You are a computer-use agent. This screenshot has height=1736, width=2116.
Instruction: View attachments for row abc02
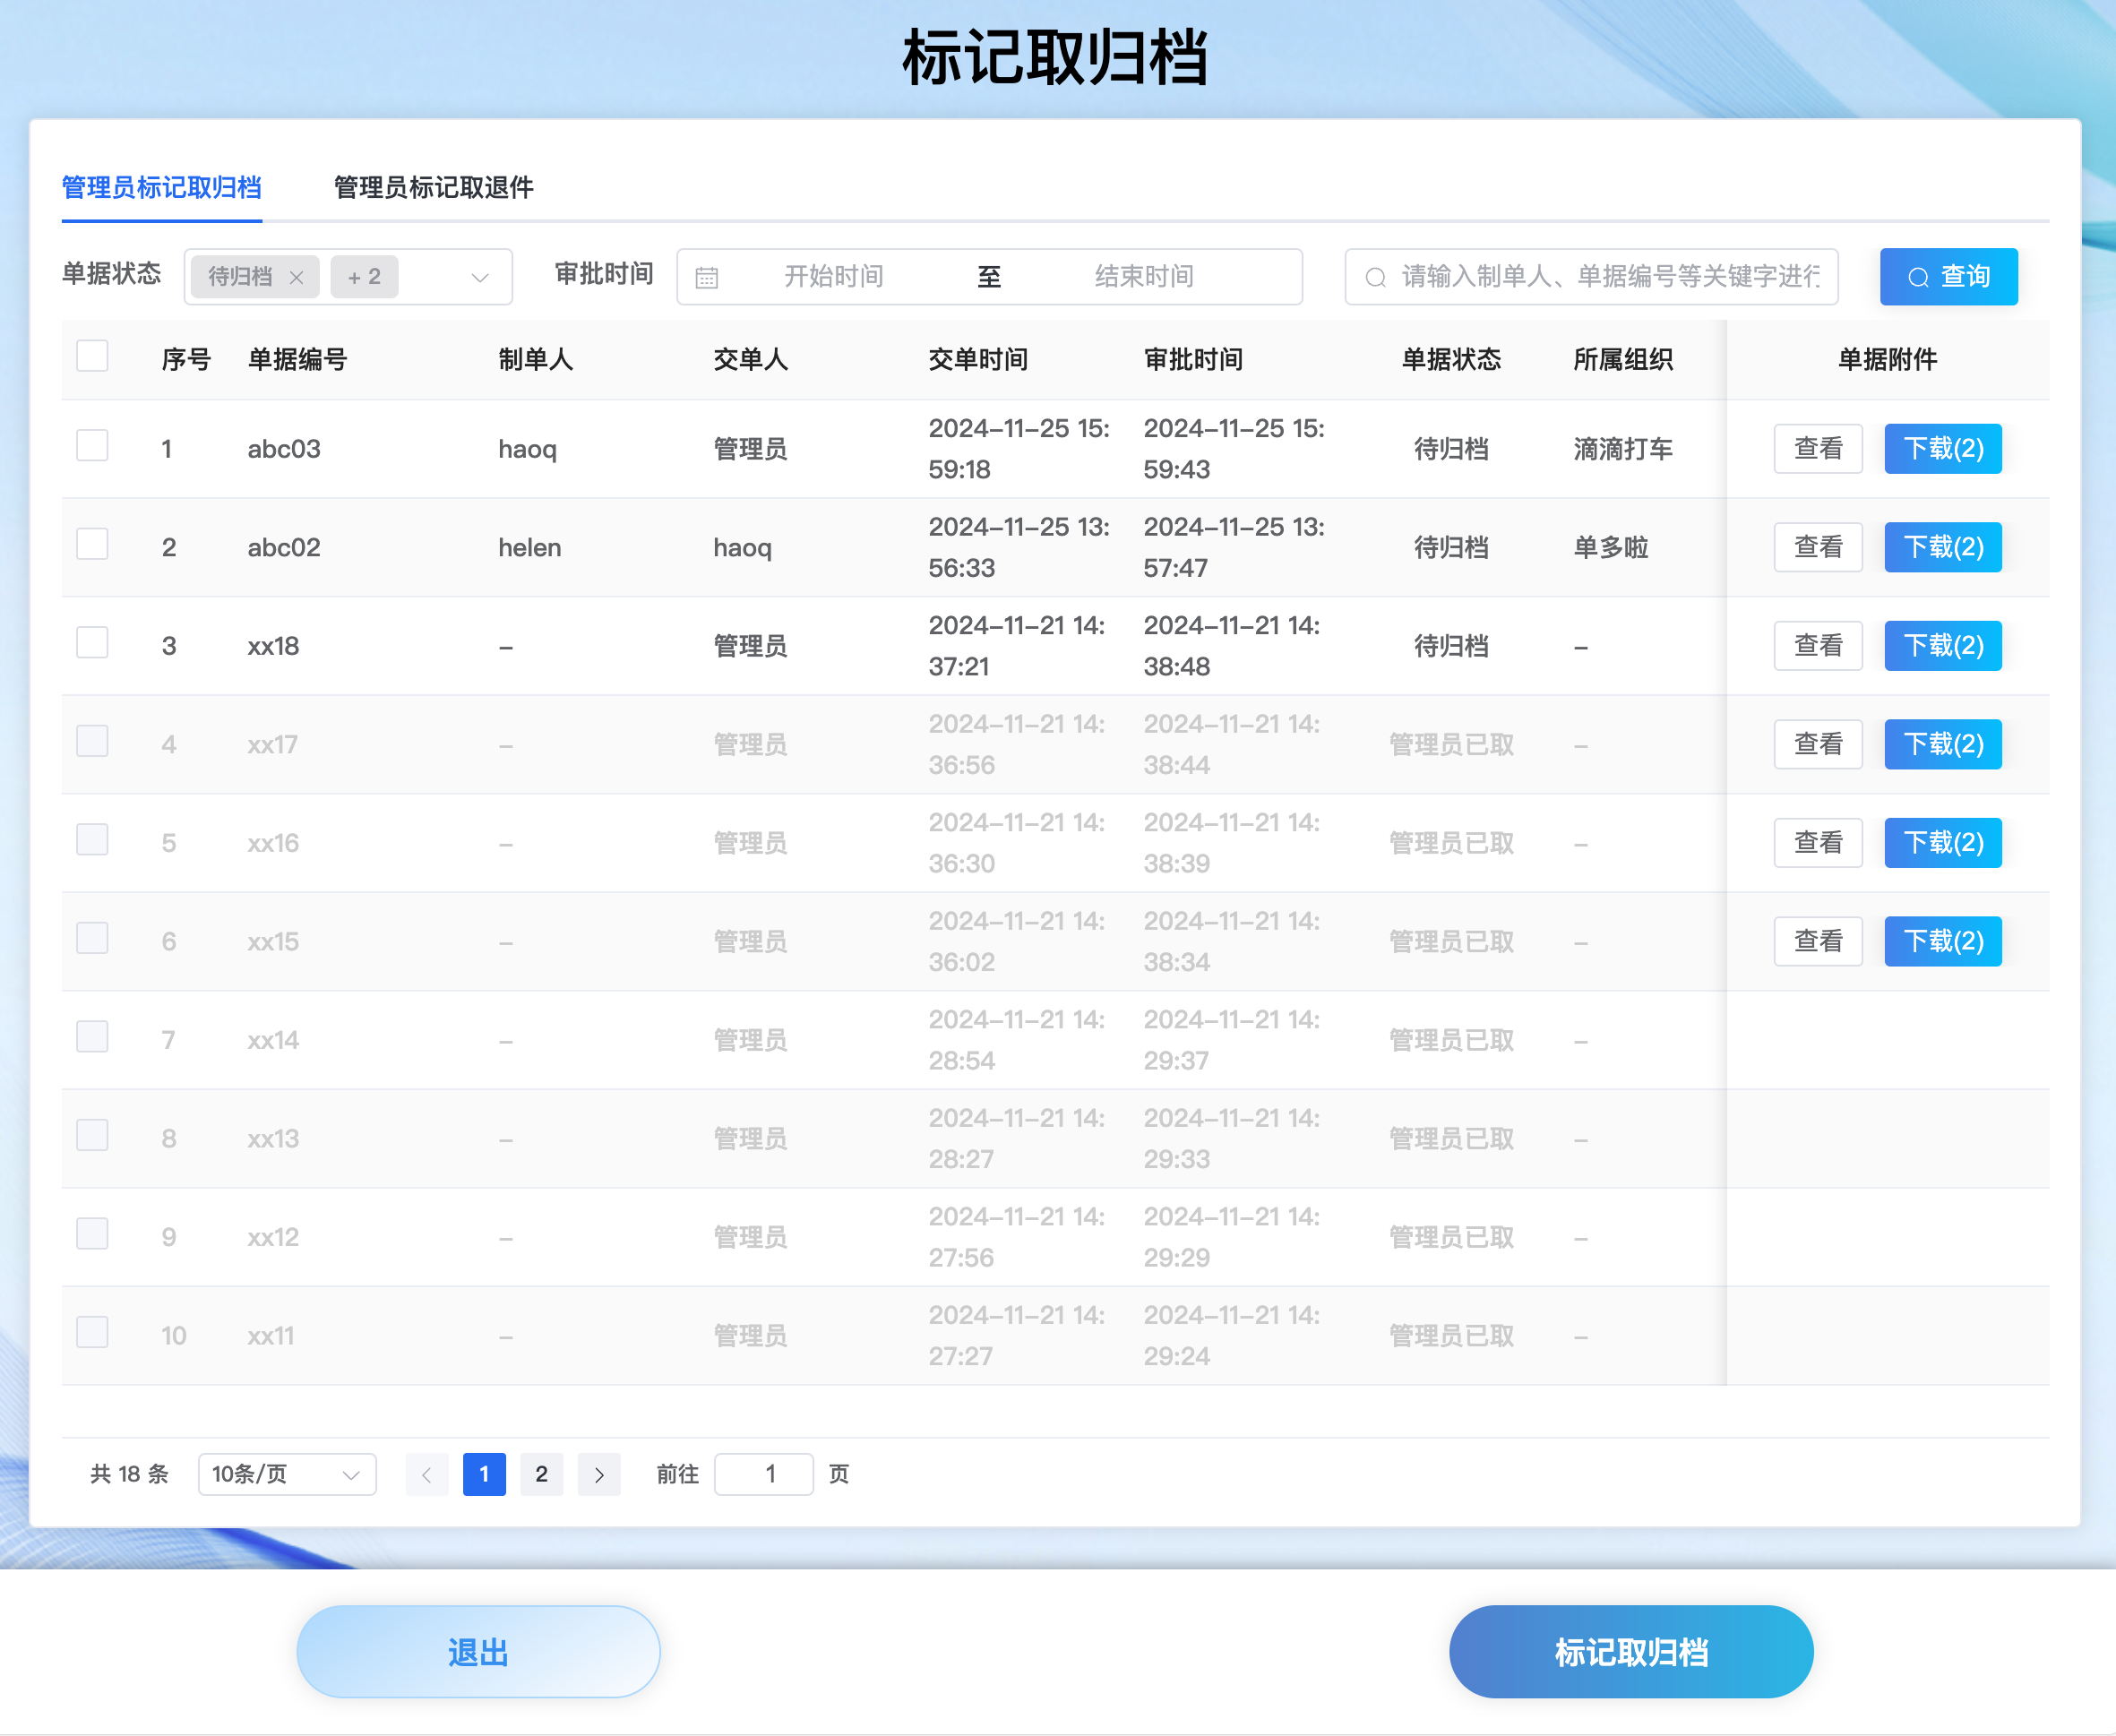(1817, 547)
